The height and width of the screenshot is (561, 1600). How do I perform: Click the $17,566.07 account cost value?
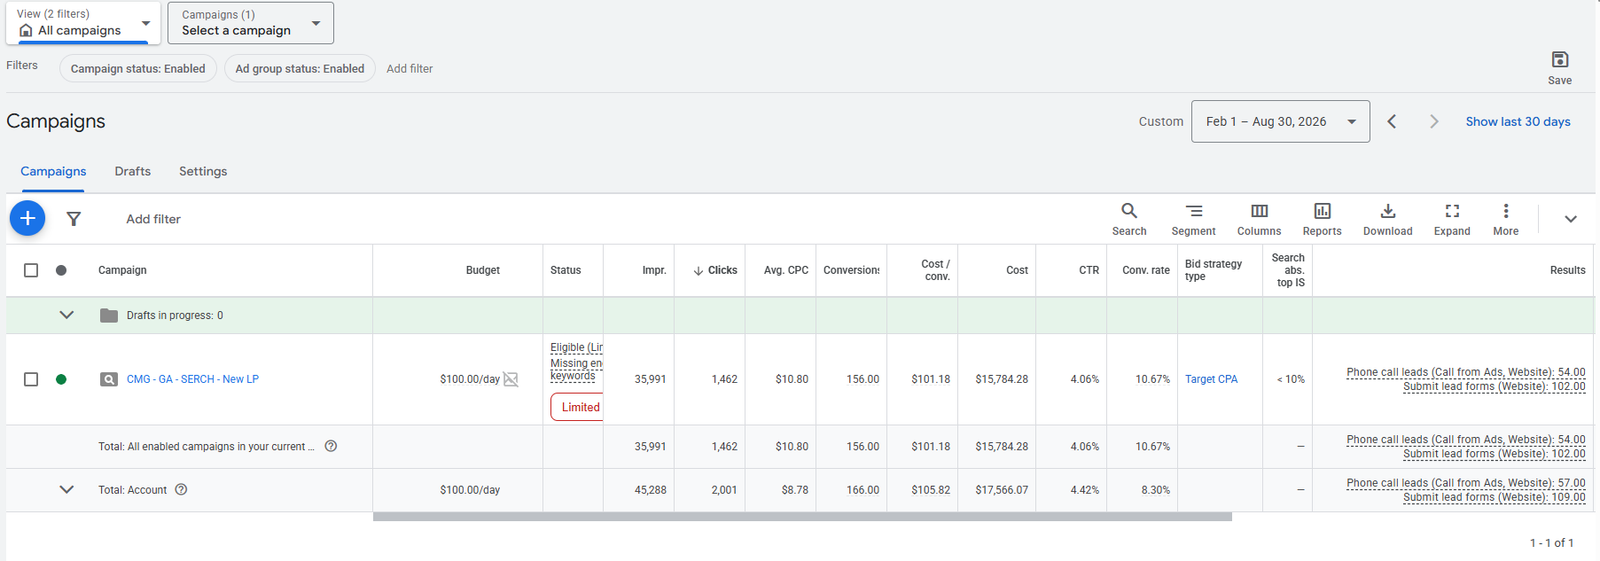(1001, 490)
